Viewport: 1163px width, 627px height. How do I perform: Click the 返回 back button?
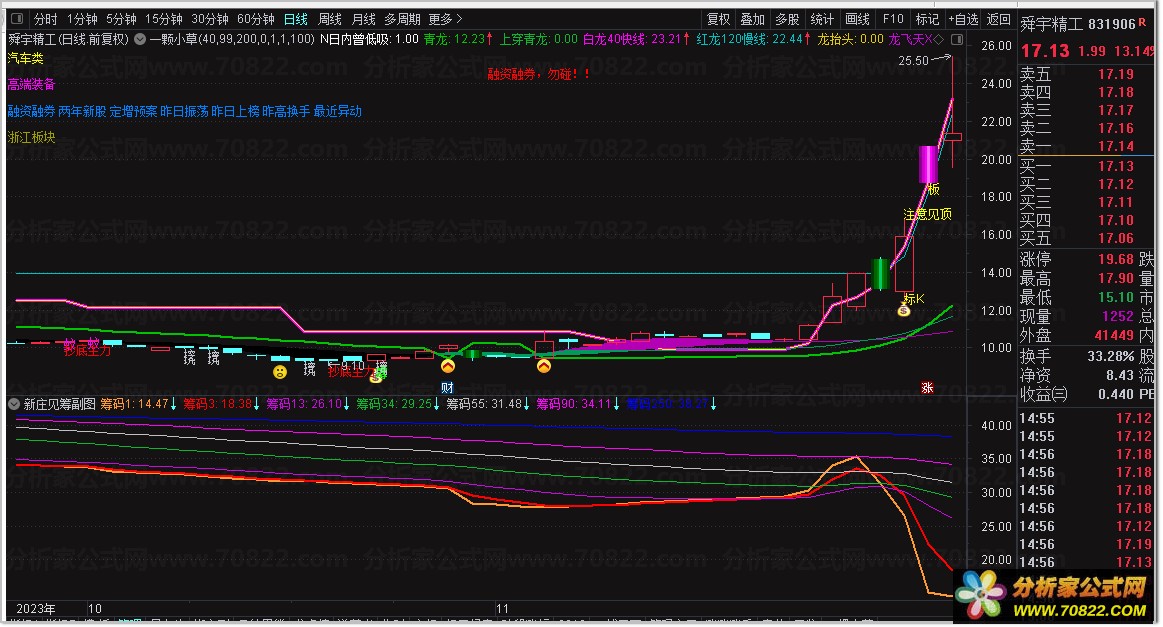click(x=998, y=19)
